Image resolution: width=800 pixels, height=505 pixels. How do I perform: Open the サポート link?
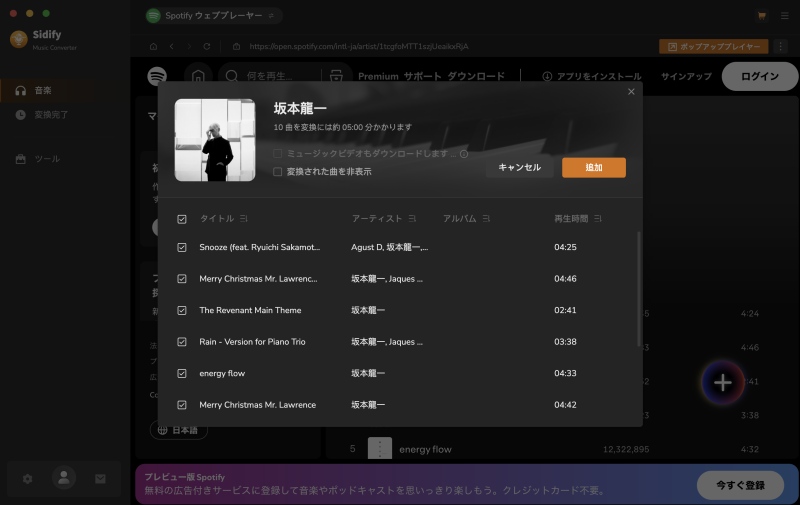(x=422, y=77)
